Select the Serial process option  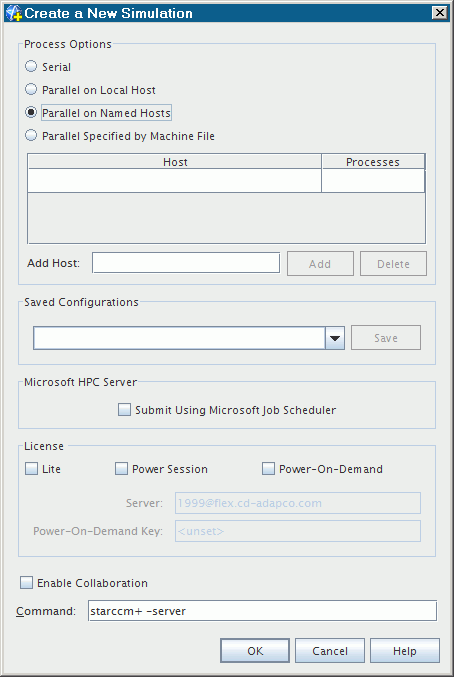click(31, 66)
